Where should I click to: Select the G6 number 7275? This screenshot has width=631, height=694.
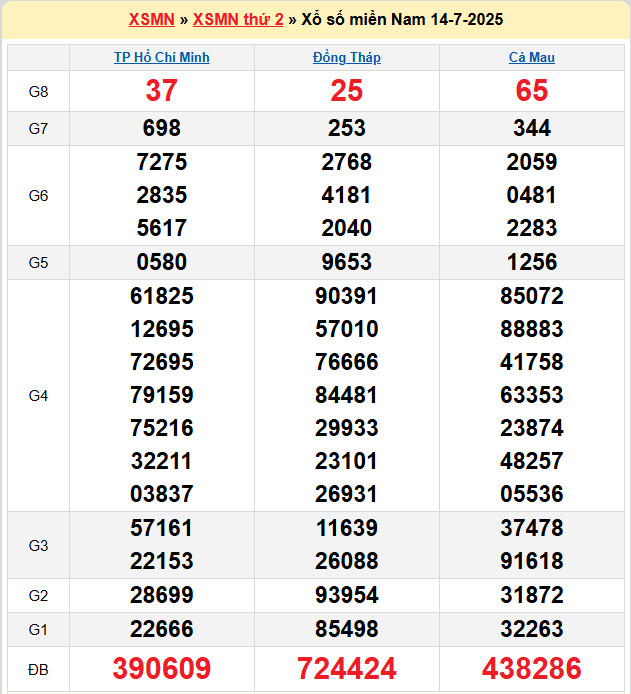click(162, 162)
